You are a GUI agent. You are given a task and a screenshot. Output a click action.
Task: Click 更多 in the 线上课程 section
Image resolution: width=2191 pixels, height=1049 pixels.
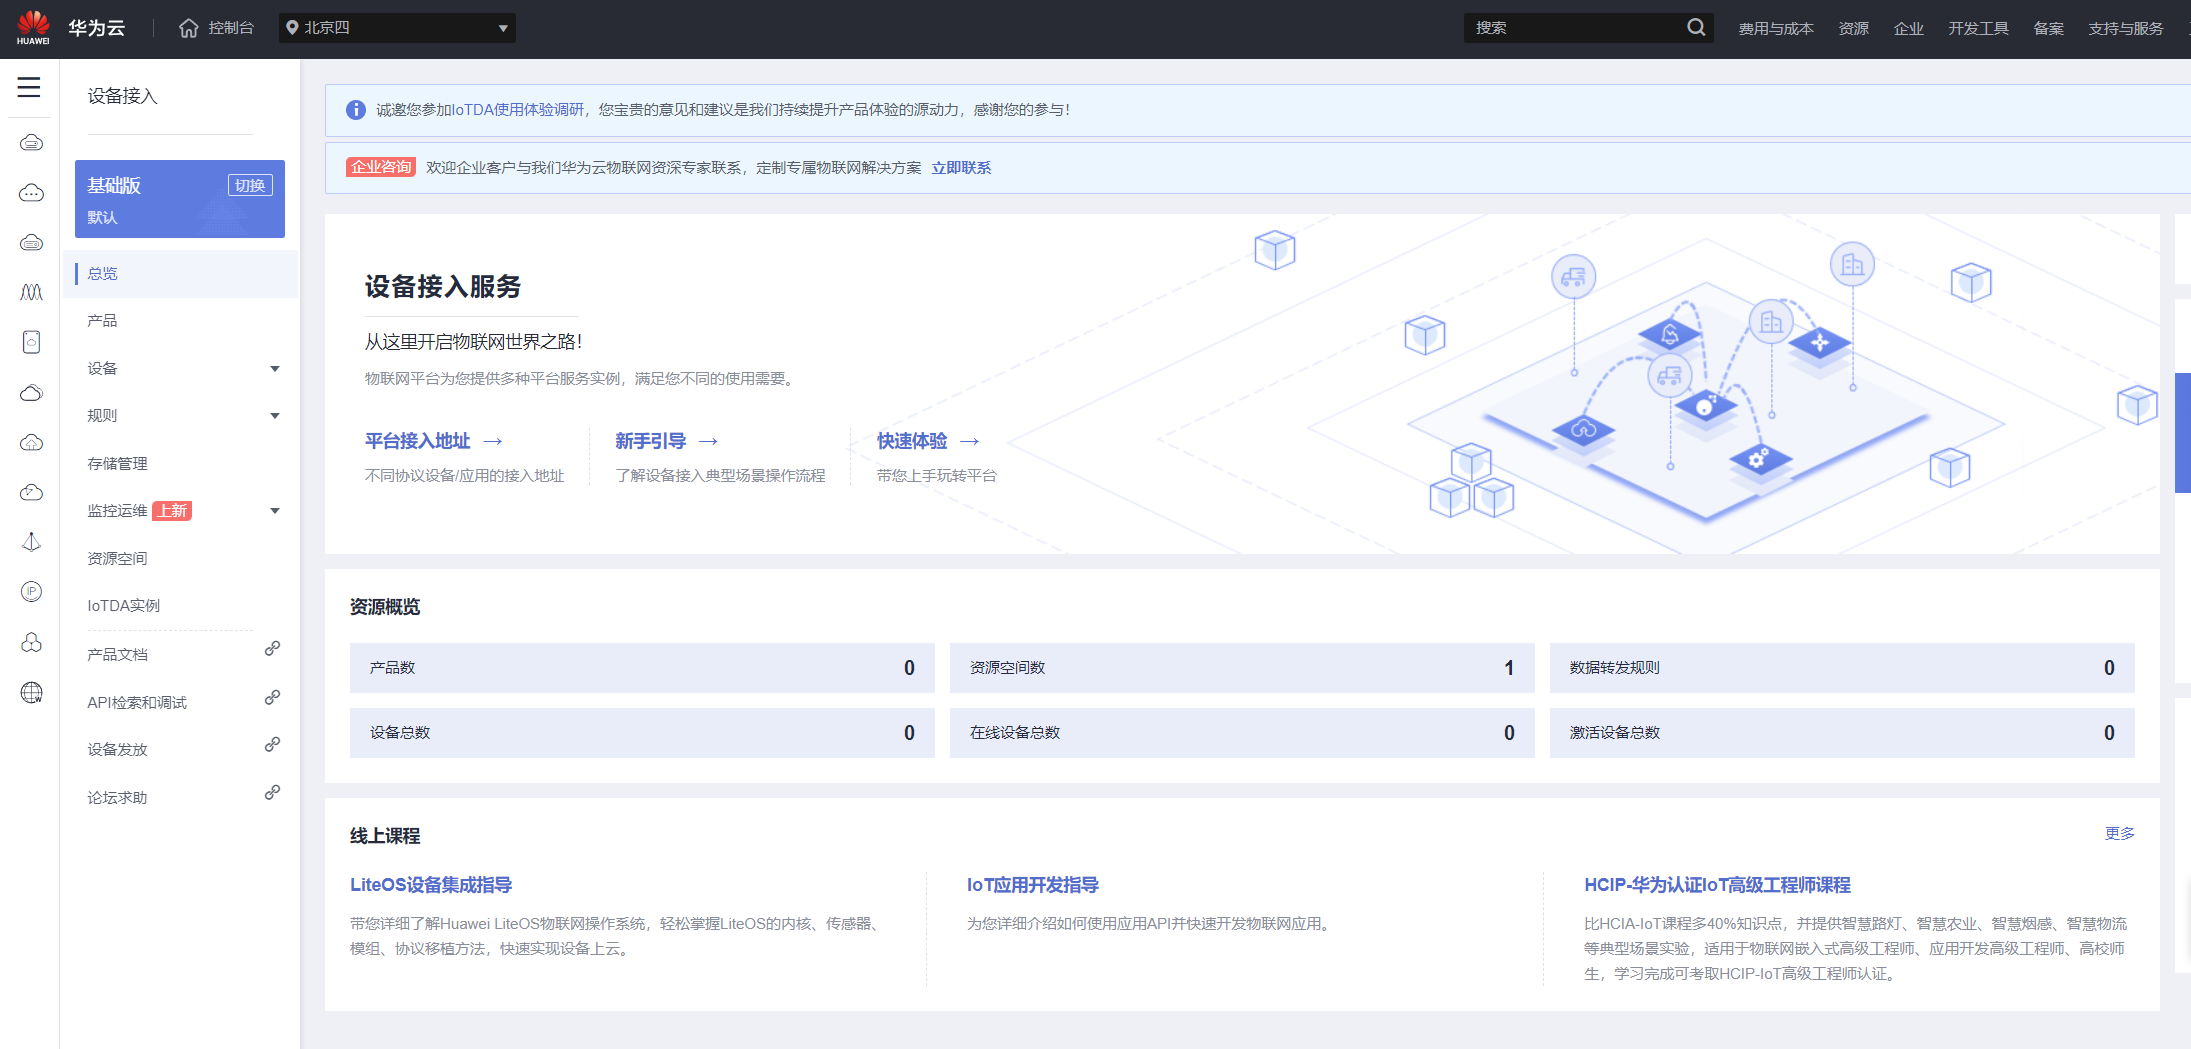click(2119, 834)
